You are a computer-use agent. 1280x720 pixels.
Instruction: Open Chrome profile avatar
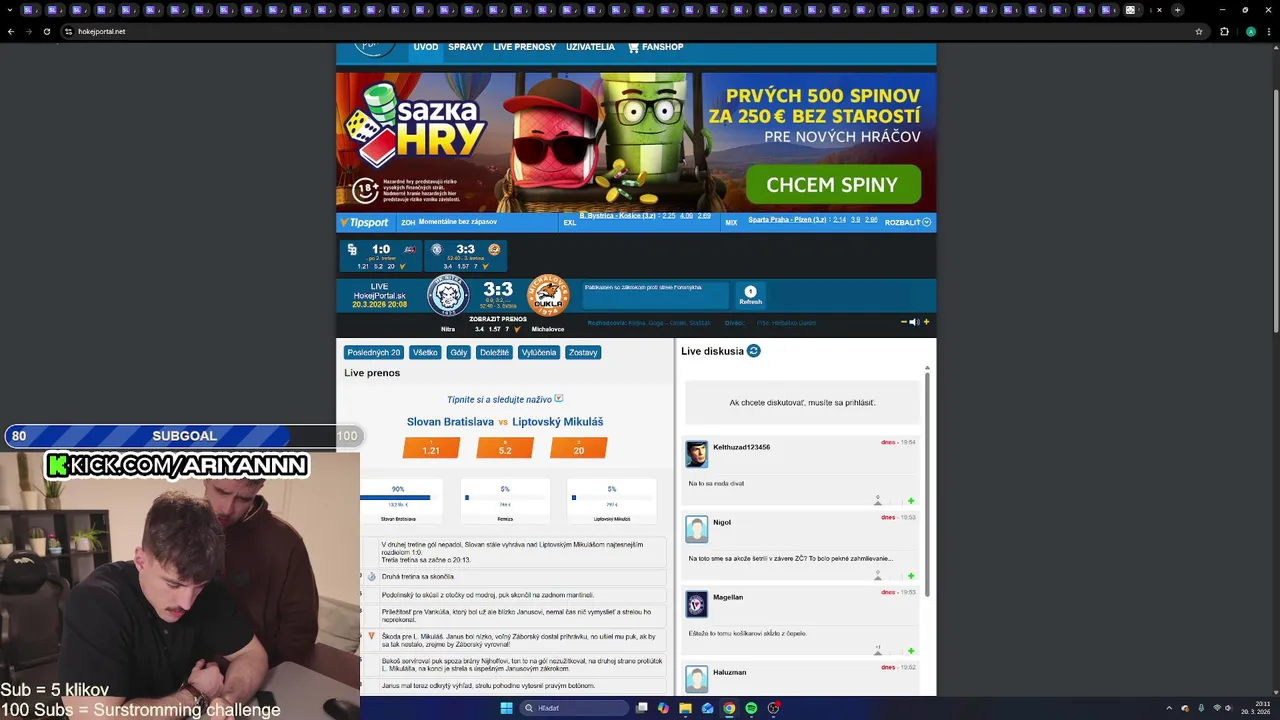click(1250, 31)
